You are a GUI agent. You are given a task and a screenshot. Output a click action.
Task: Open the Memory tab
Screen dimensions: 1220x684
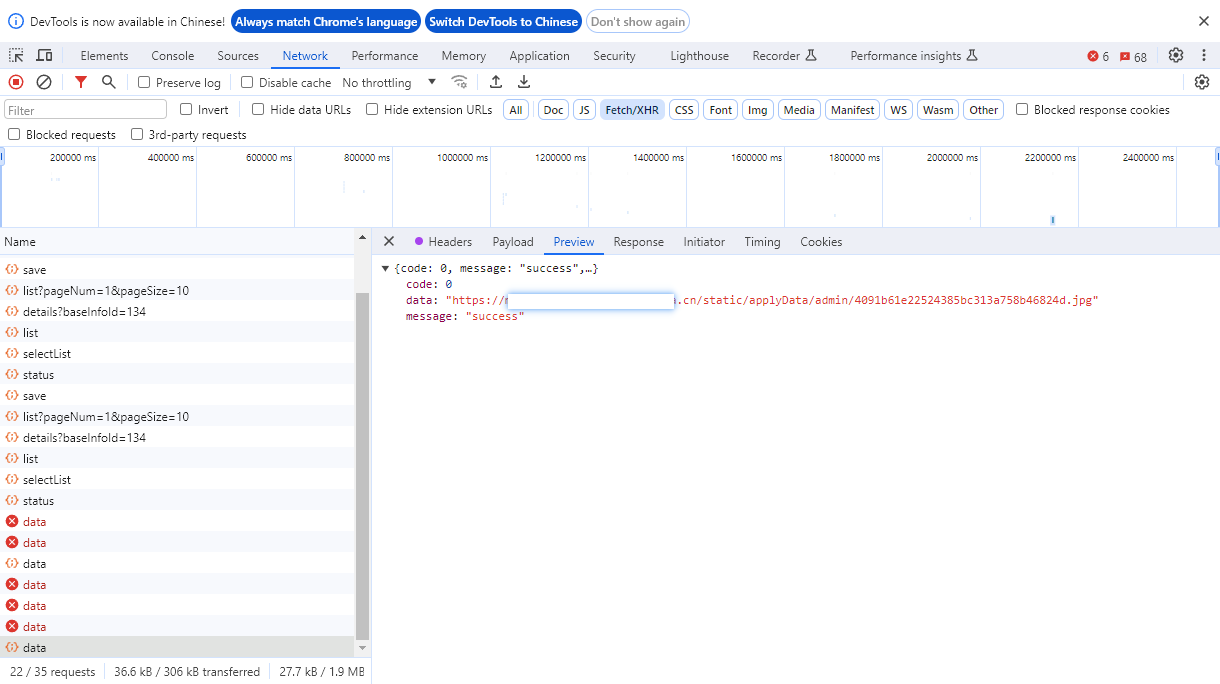click(464, 56)
